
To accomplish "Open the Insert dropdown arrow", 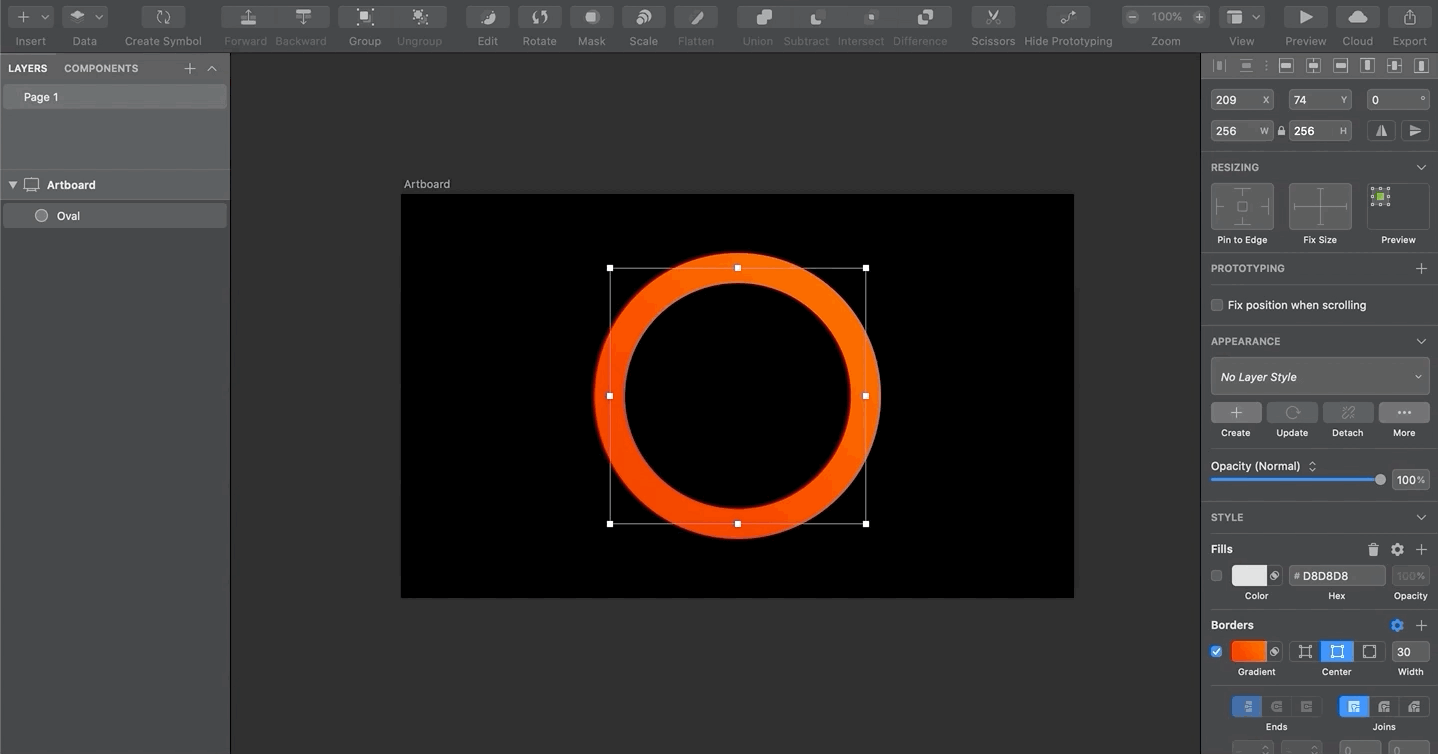I will point(44,16).
